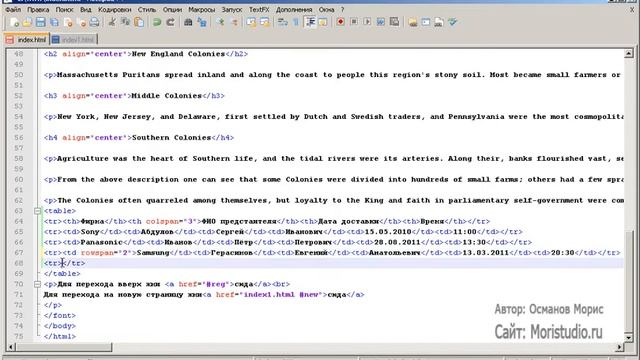Click the vertical scrollbar up arrow

[628, 53]
